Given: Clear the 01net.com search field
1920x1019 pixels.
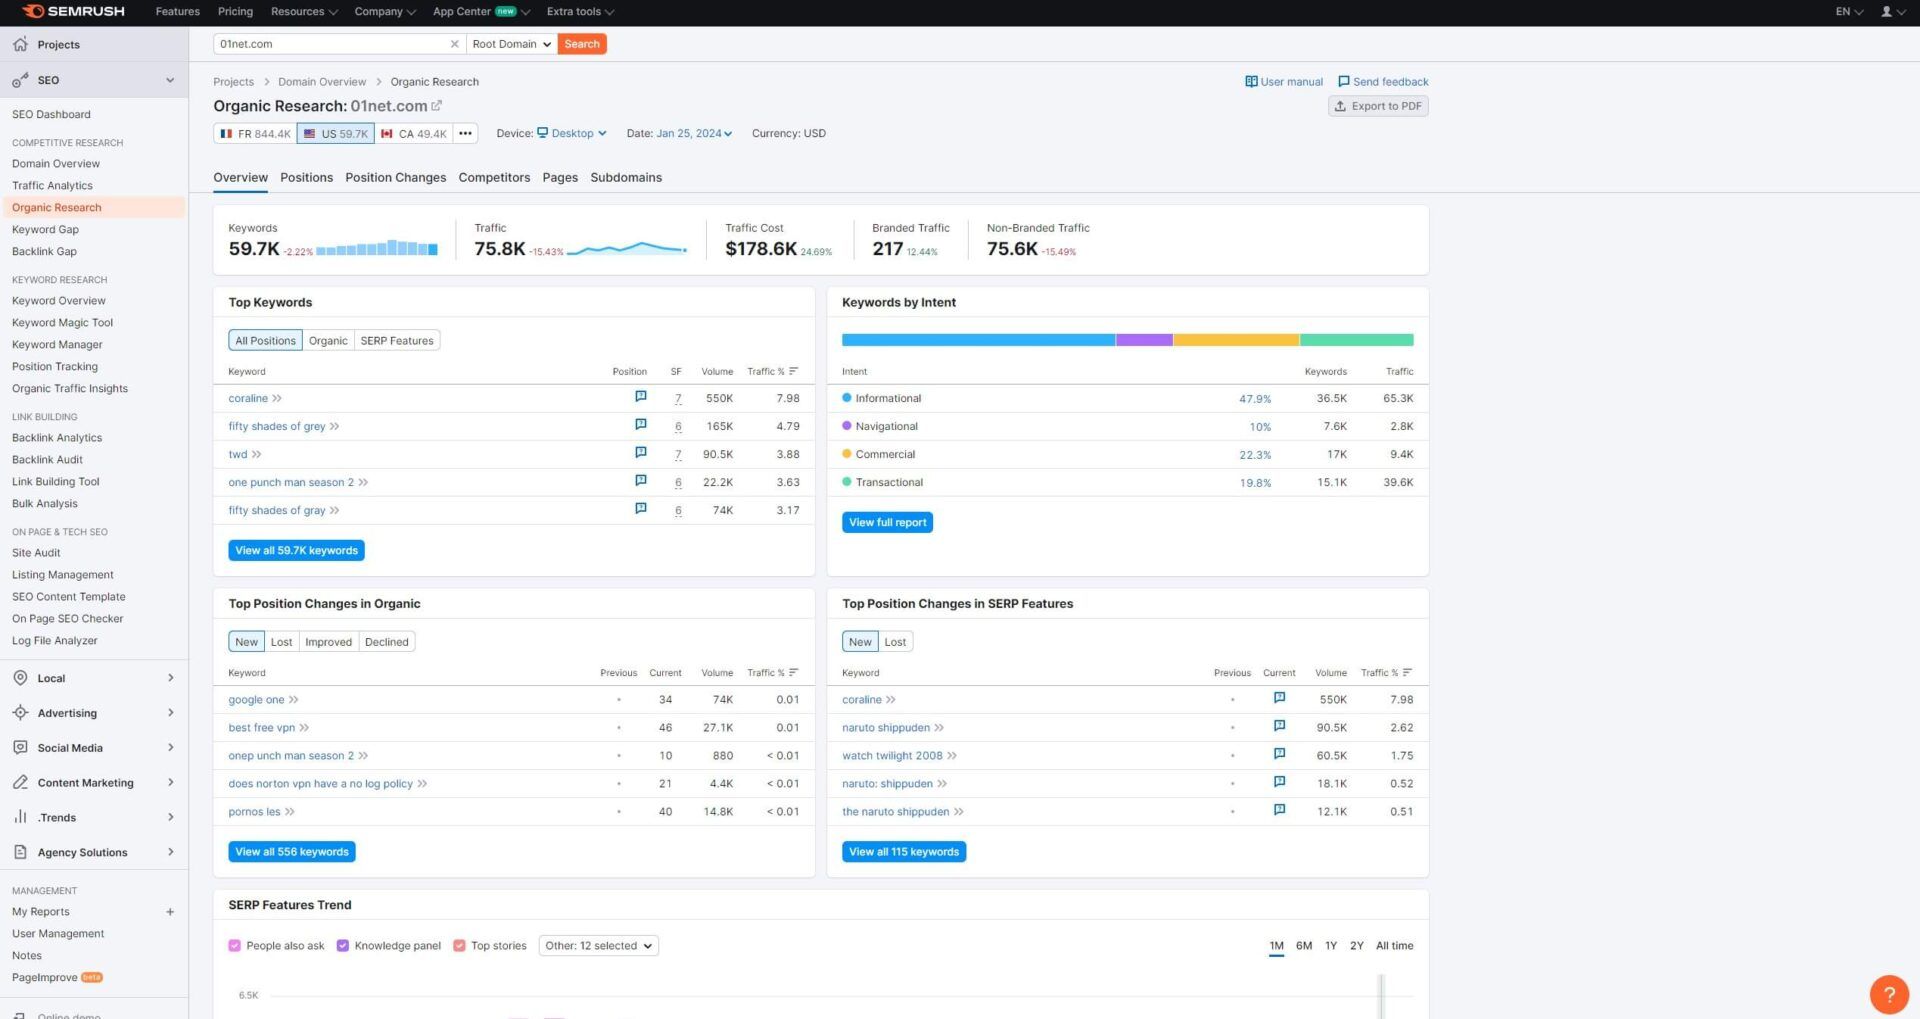Looking at the screenshot, I should click(454, 44).
